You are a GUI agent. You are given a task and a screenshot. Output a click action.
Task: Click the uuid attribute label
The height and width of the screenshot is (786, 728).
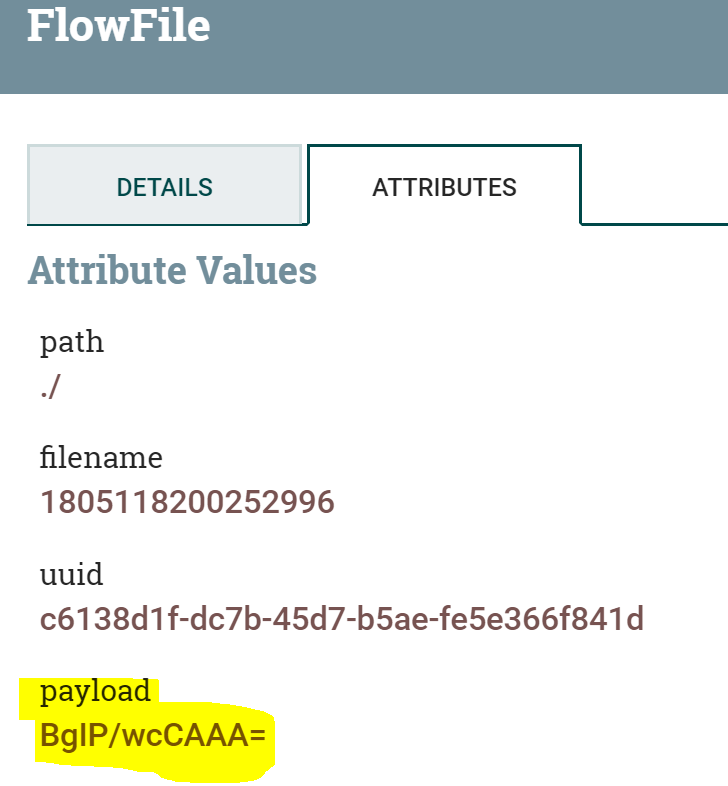click(72, 575)
